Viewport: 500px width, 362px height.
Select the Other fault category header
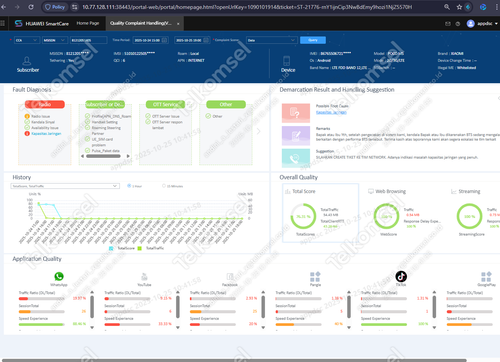226,105
